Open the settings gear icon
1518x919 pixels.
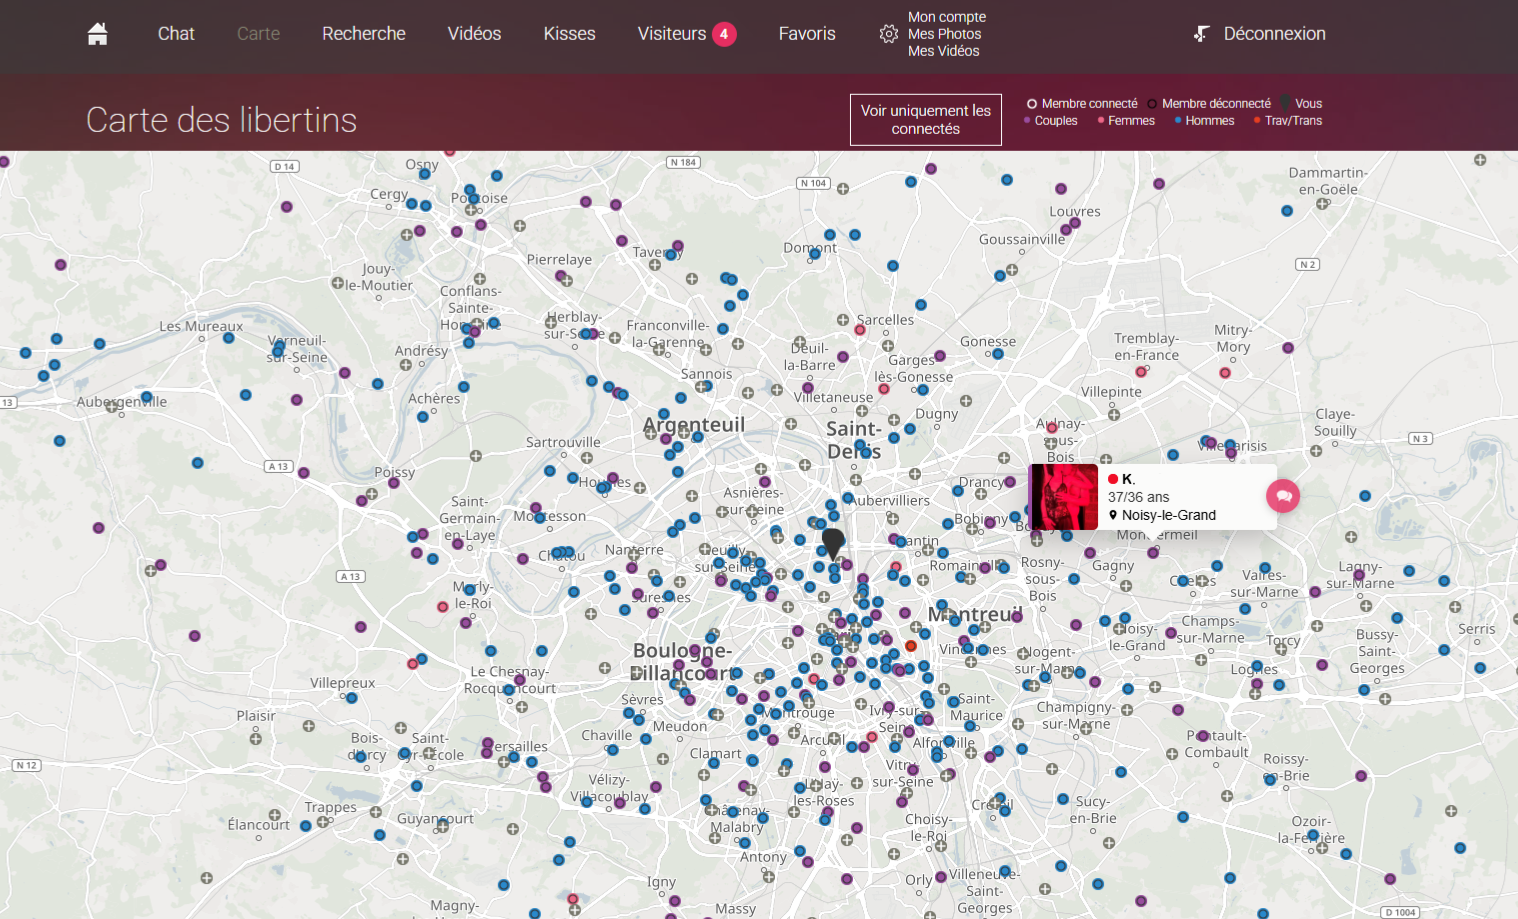(888, 34)
